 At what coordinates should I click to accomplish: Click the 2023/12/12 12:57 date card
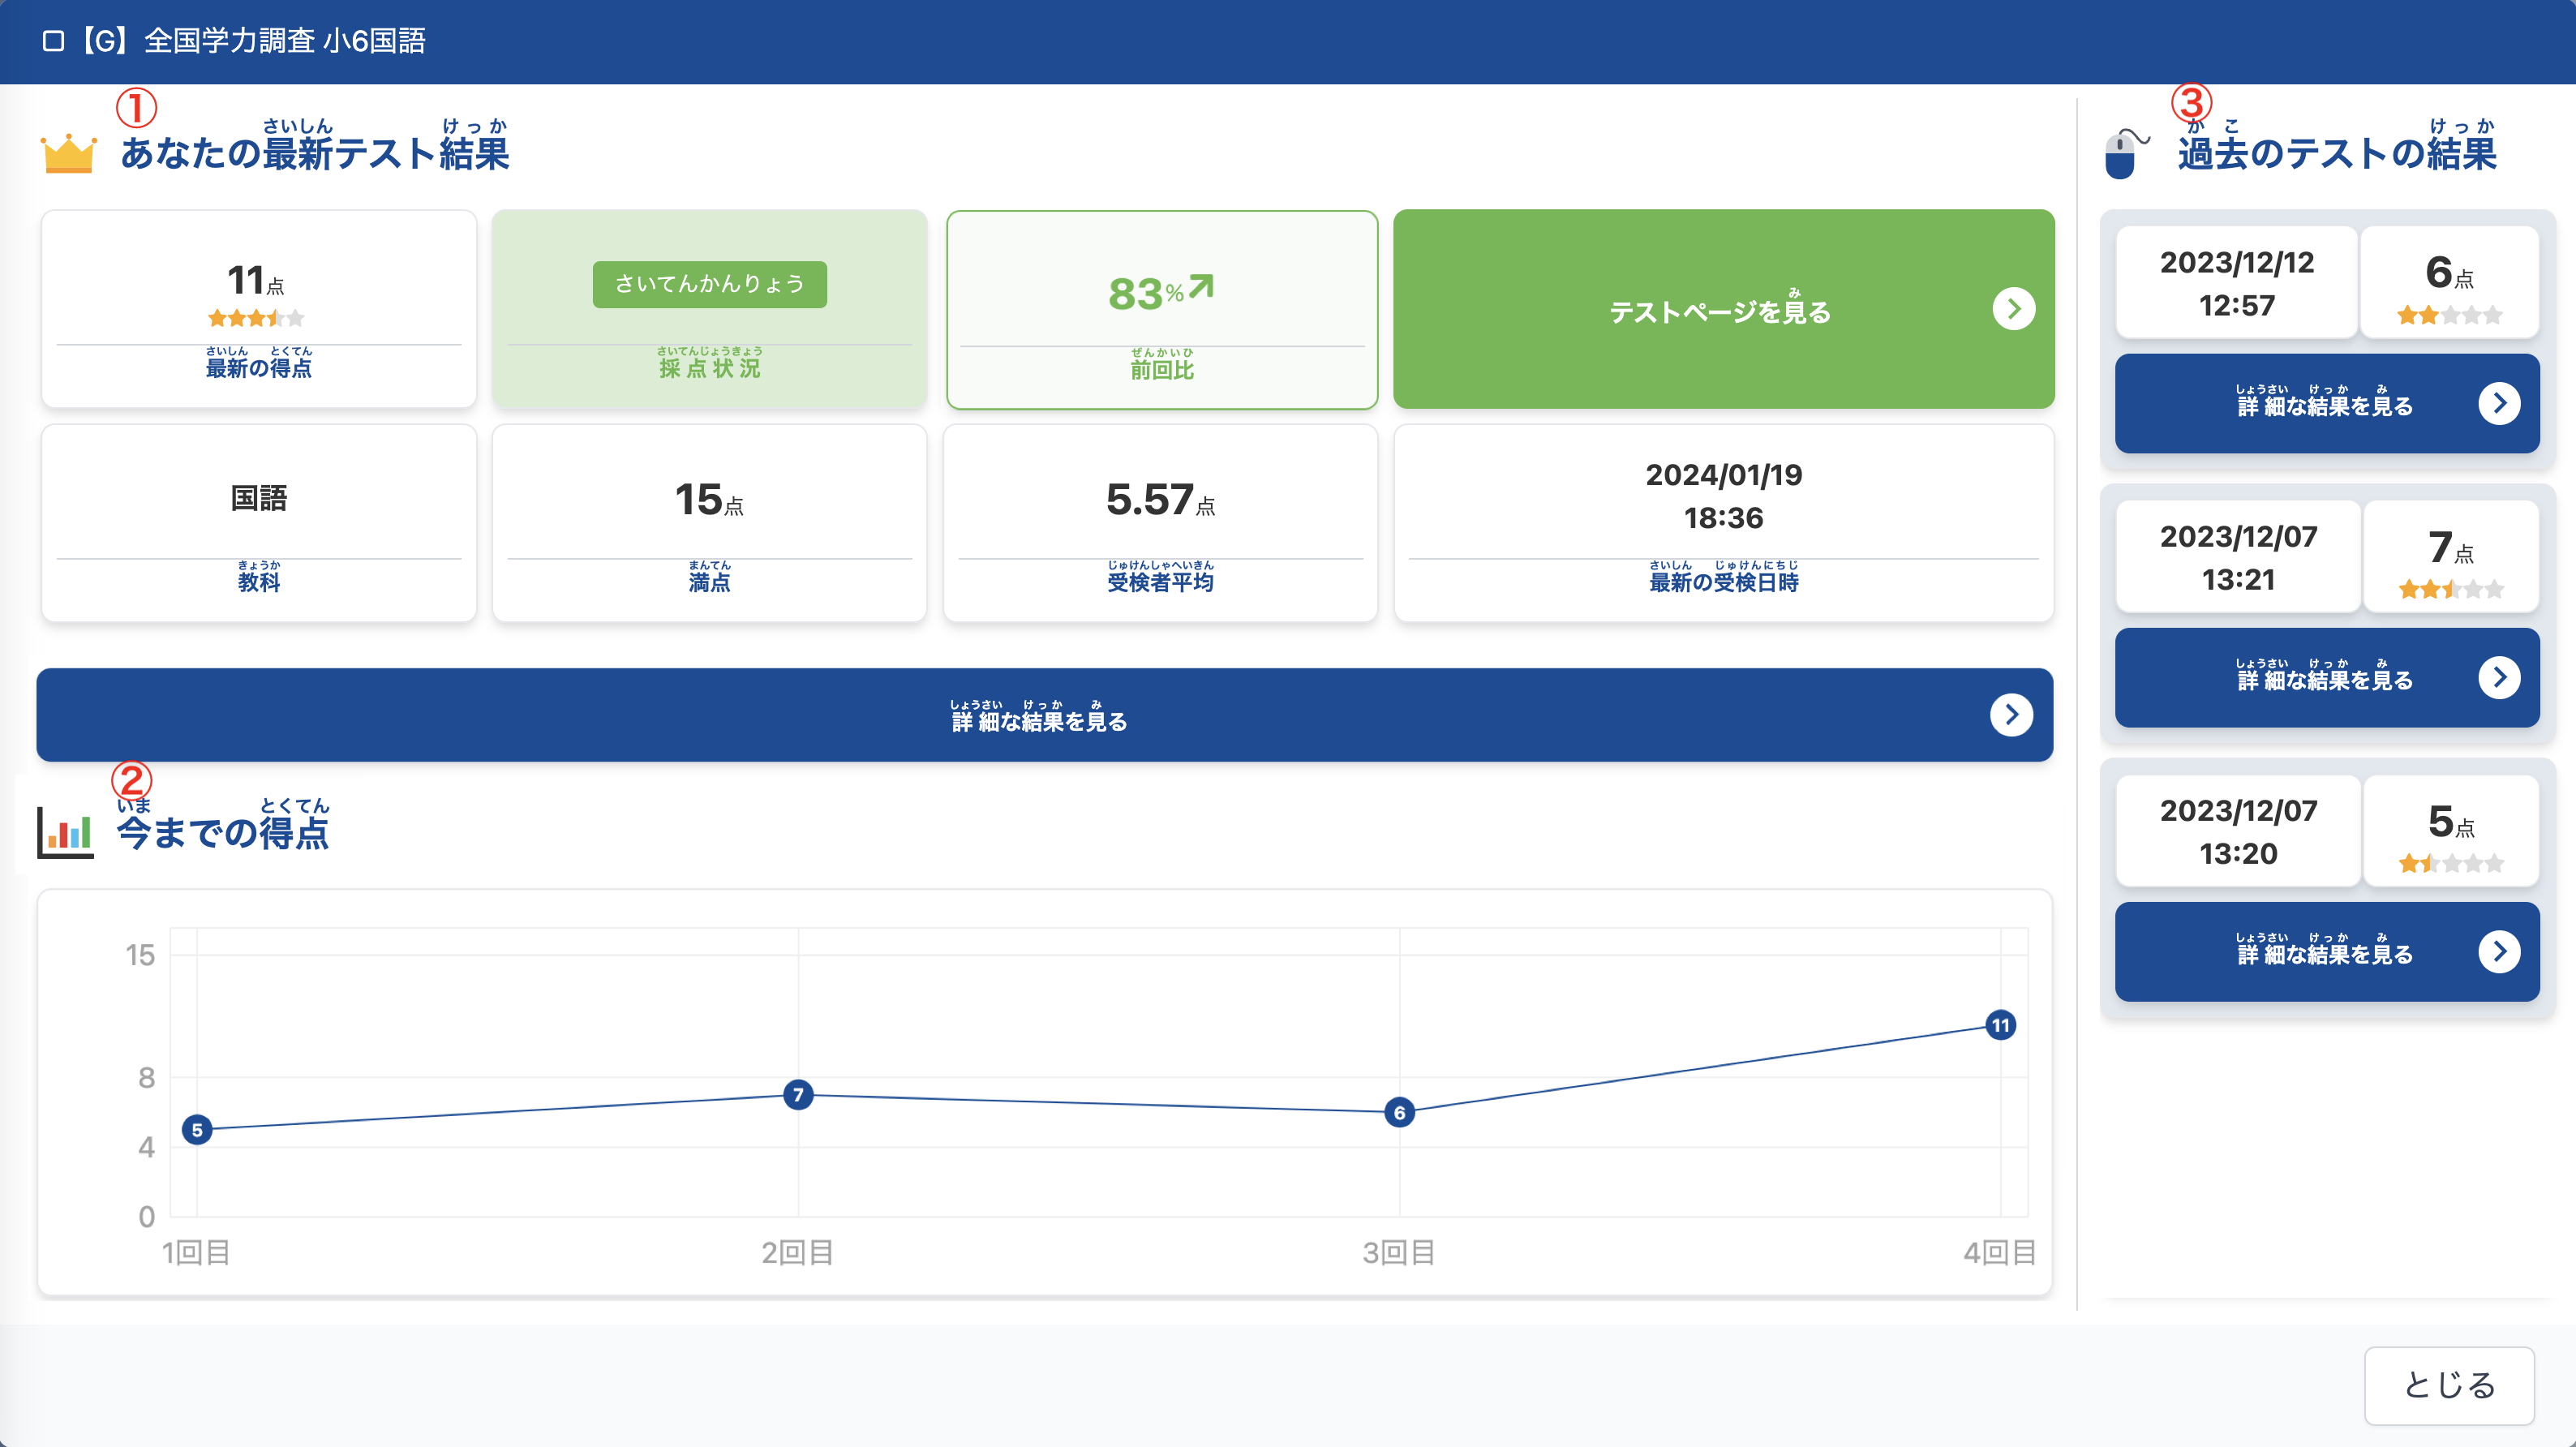2237,283
